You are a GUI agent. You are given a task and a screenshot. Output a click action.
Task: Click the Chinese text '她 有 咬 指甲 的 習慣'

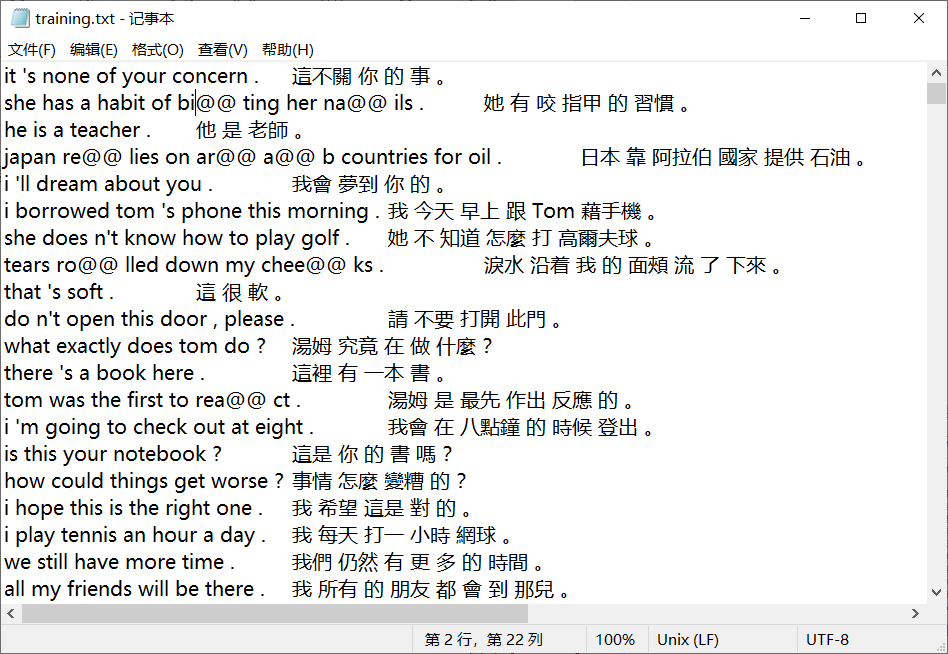[579, 103]
